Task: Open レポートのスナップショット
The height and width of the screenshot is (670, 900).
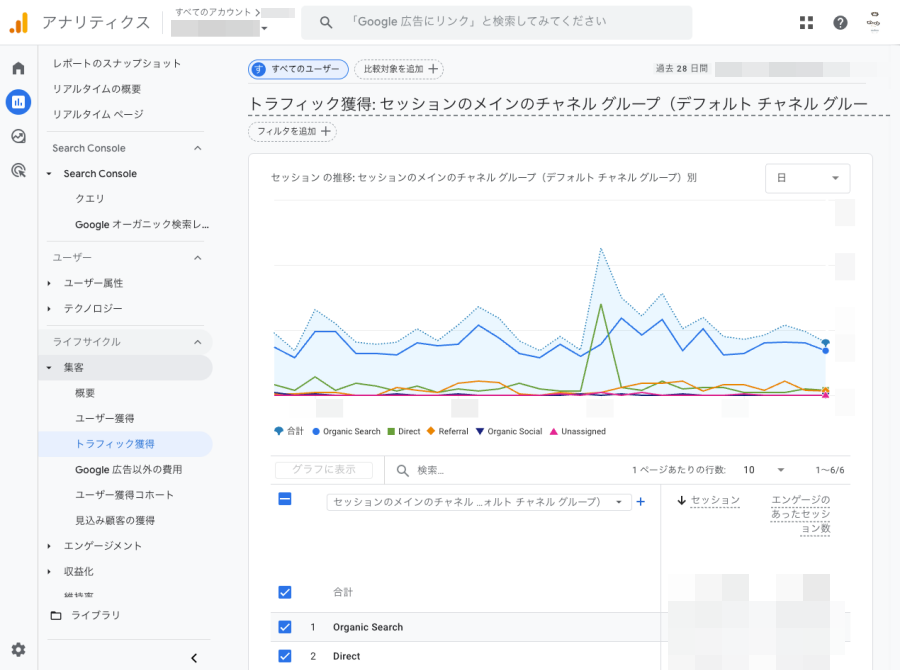Action: click(x=117, y=63)
